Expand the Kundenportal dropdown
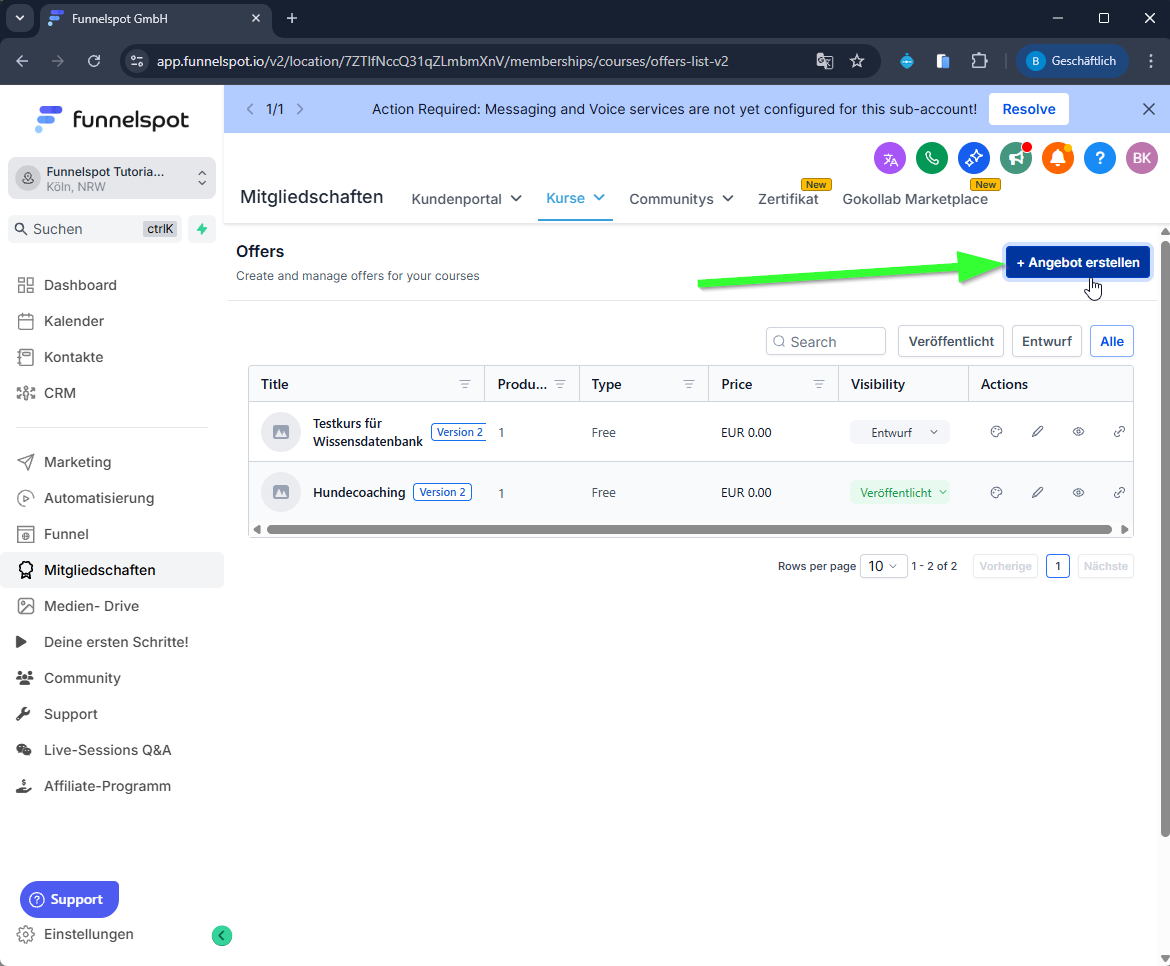The height and width of the screenshot is (966, 1170). coord(466,199)
